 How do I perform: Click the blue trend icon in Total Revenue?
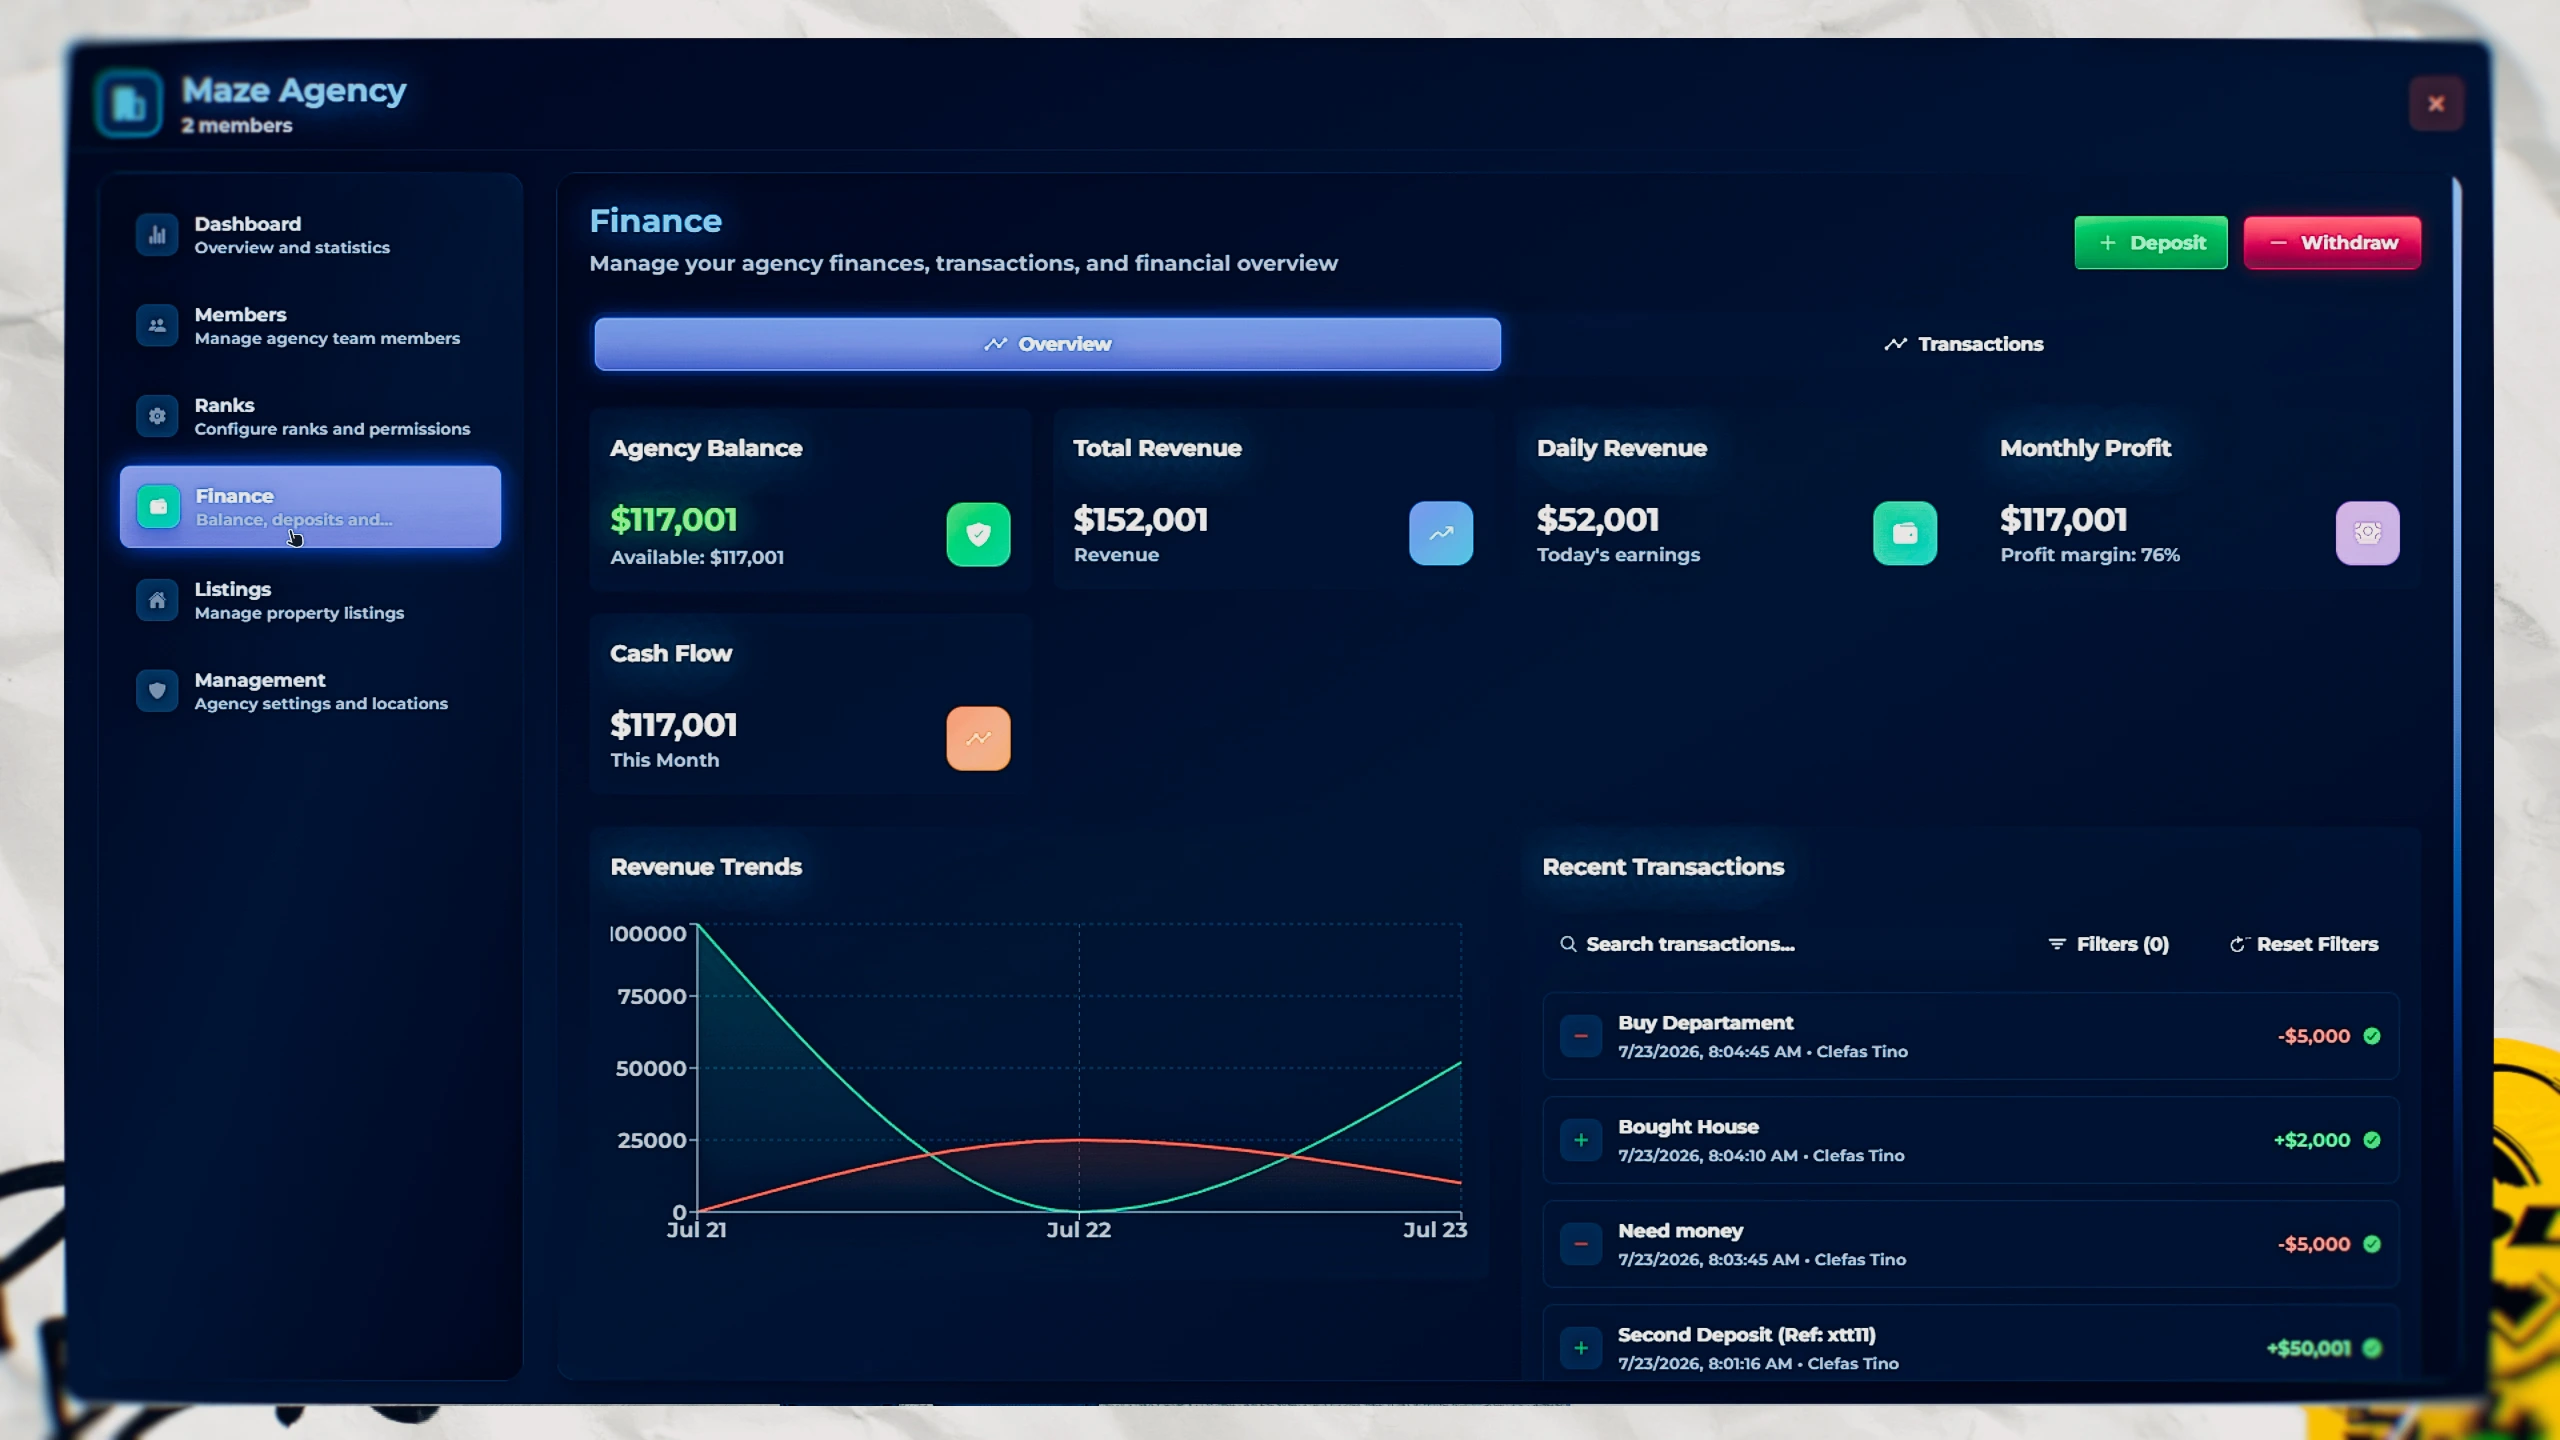pos(1441,533)
